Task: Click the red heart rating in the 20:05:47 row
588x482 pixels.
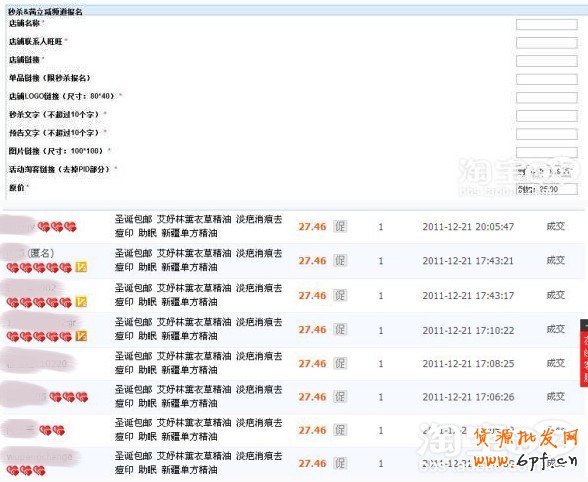Action: (x=57, y=227)
